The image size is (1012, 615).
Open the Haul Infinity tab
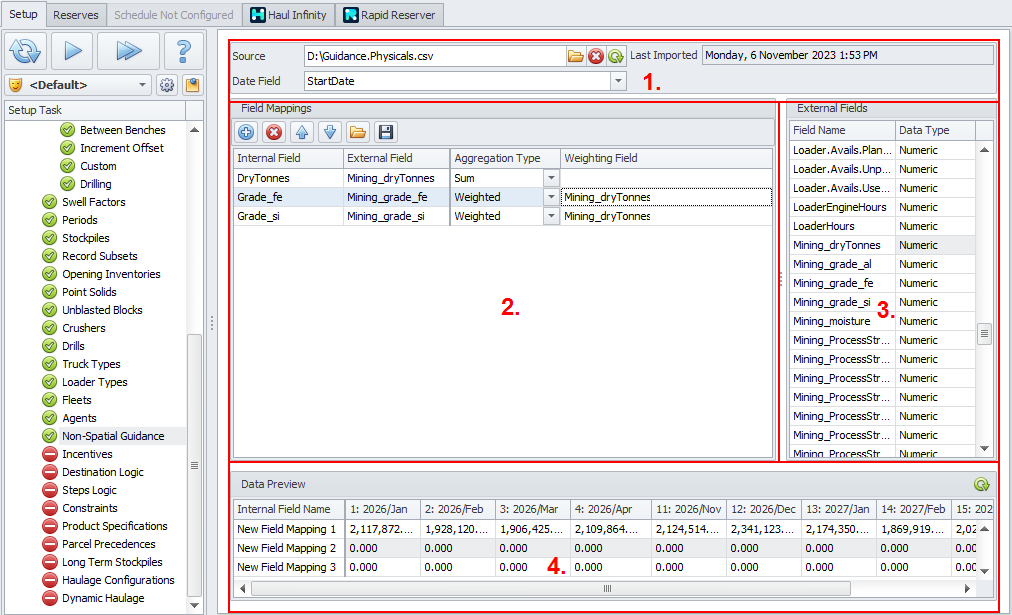click(x=288, y=15)
